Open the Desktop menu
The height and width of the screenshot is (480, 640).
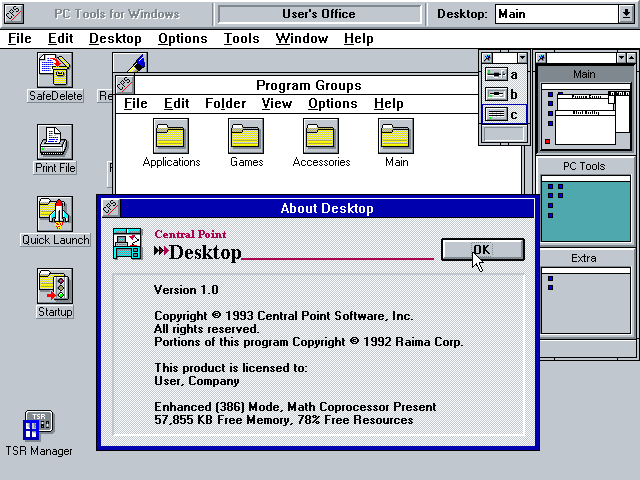coord(115,38)
